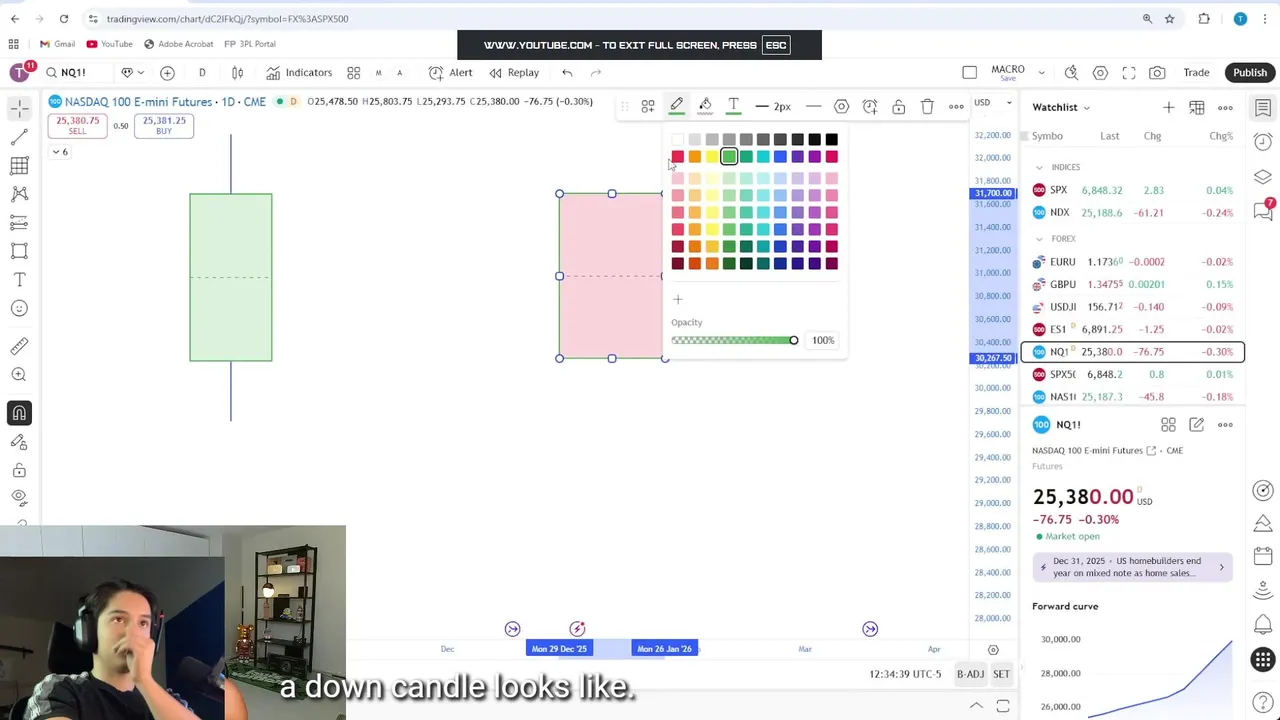Viewport: 1280px width, 720px height.
Task: Select the ruler measure tool
Action: tap(19, 346)
